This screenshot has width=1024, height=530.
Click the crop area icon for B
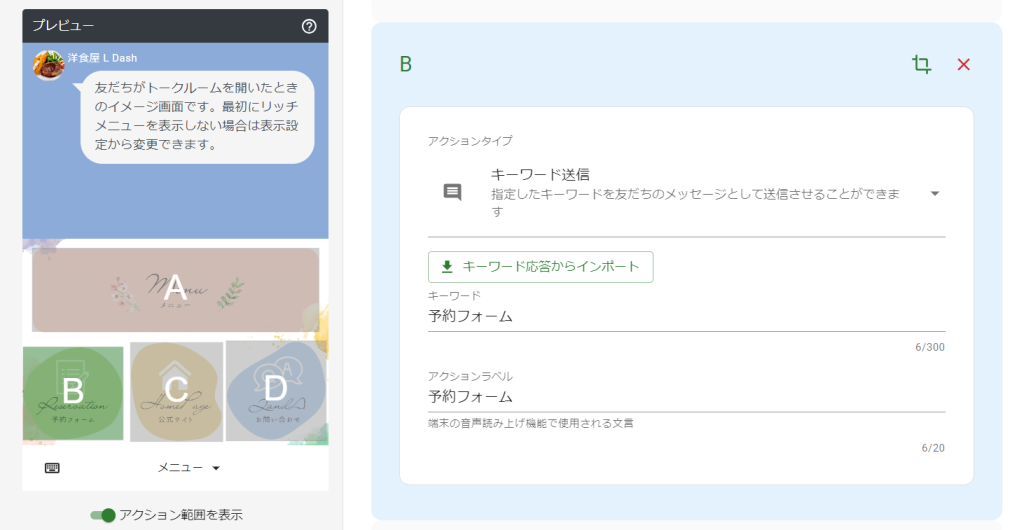921,64
